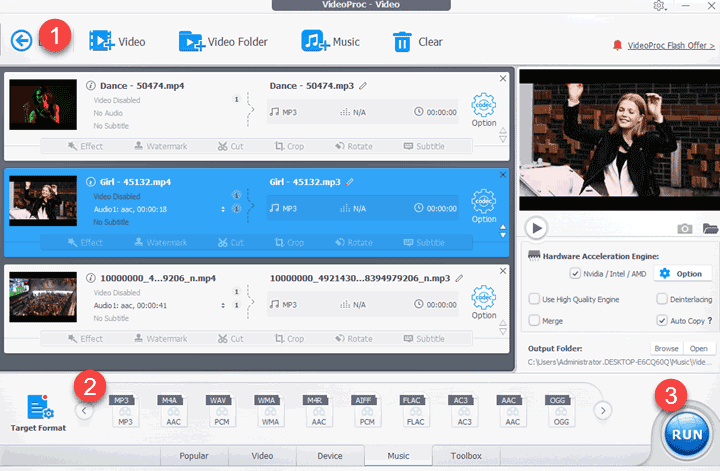
Task: Open Cut tool for Girl - 45132.mp4
Action: 231,242
